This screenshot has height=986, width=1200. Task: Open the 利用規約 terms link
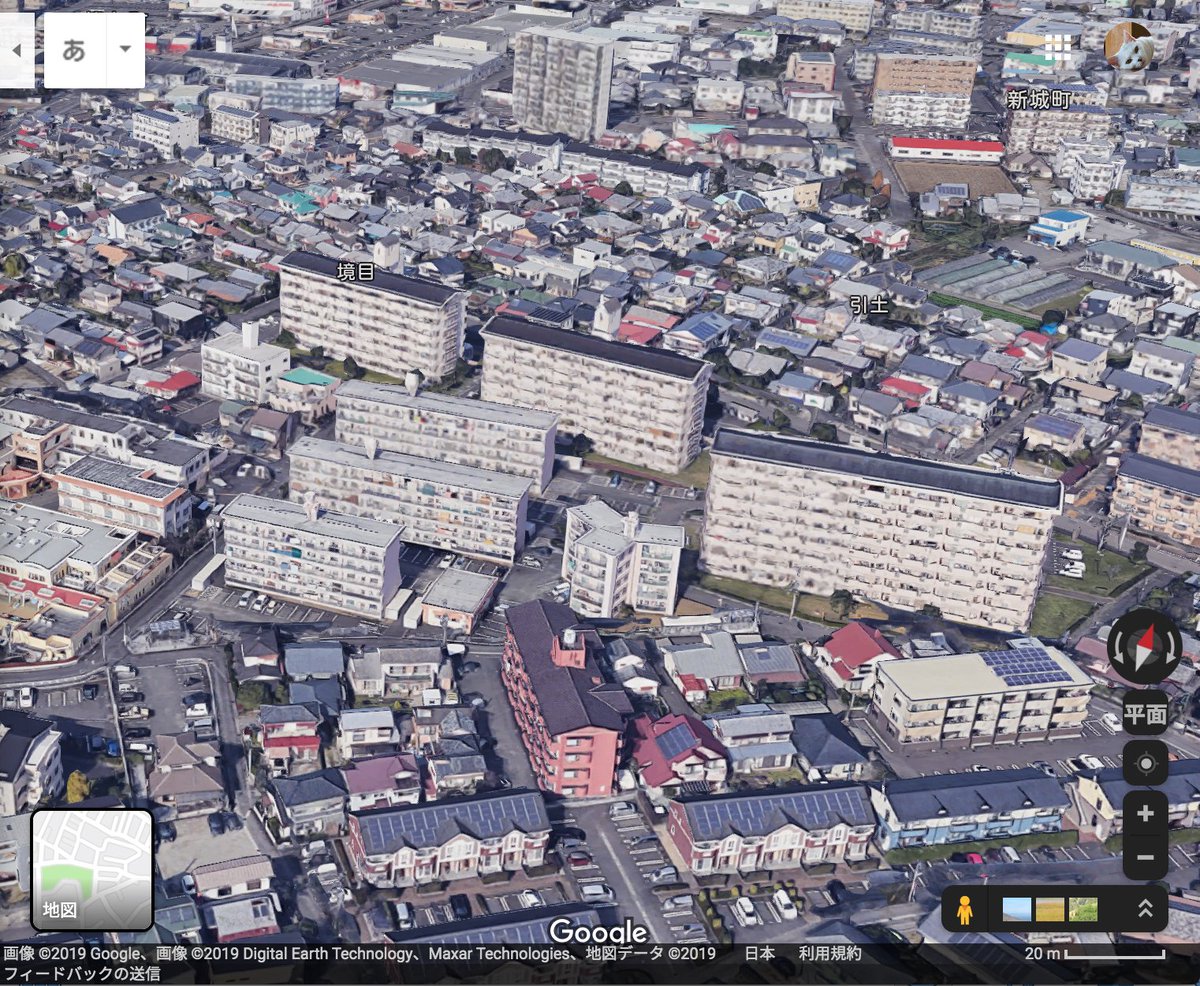[829, 953]
